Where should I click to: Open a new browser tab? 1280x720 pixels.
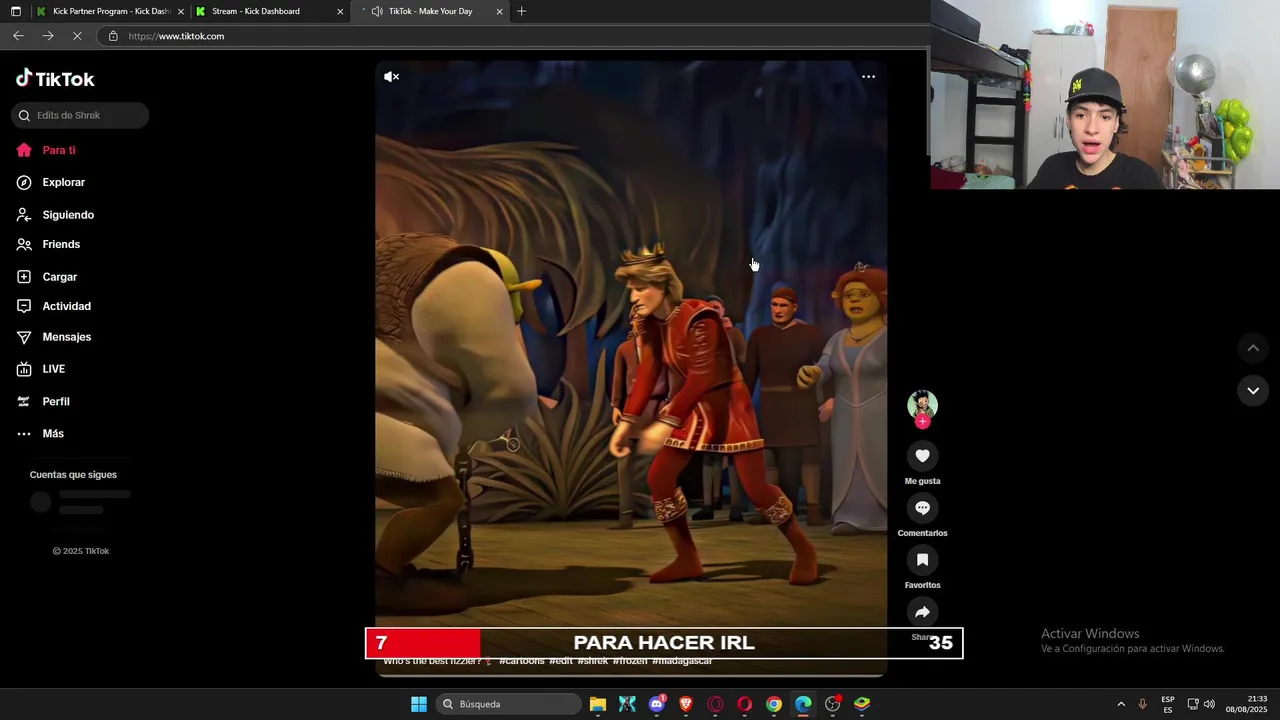coord(521,11)
